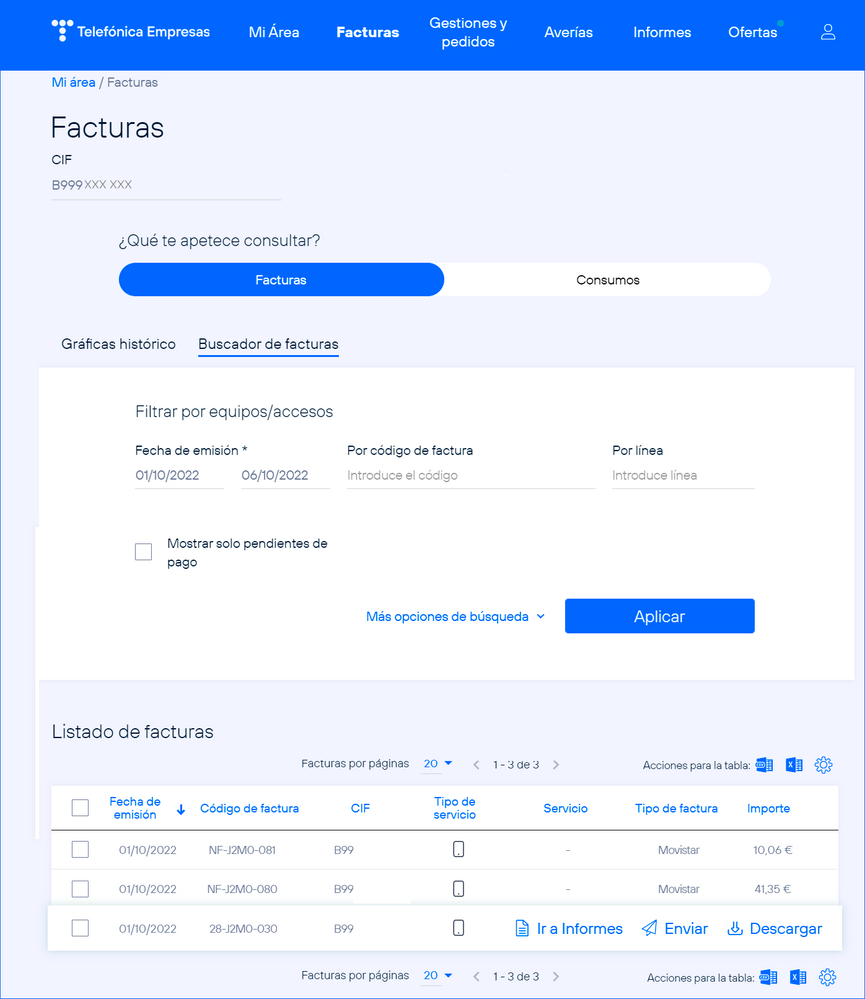Click Excel export icon above the table
Screen dimensions: 865x999
click(x=794, y=765)
